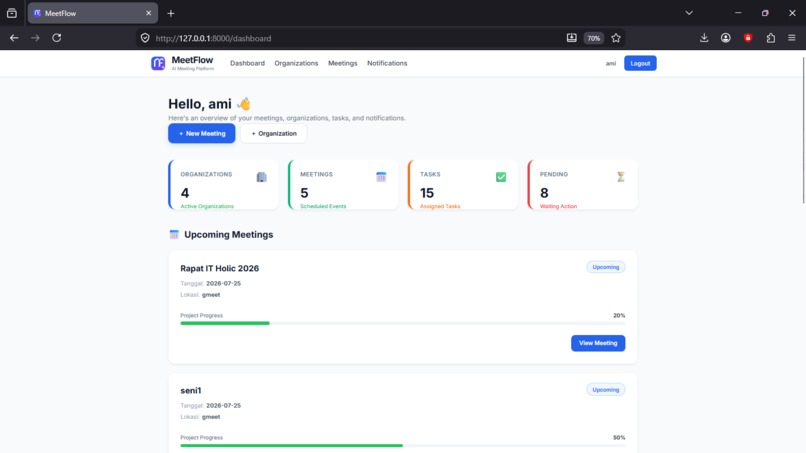This screenshot has width=806, height=453.
Task: Open the extensions puzzle icon
Action: coord(771,38)
